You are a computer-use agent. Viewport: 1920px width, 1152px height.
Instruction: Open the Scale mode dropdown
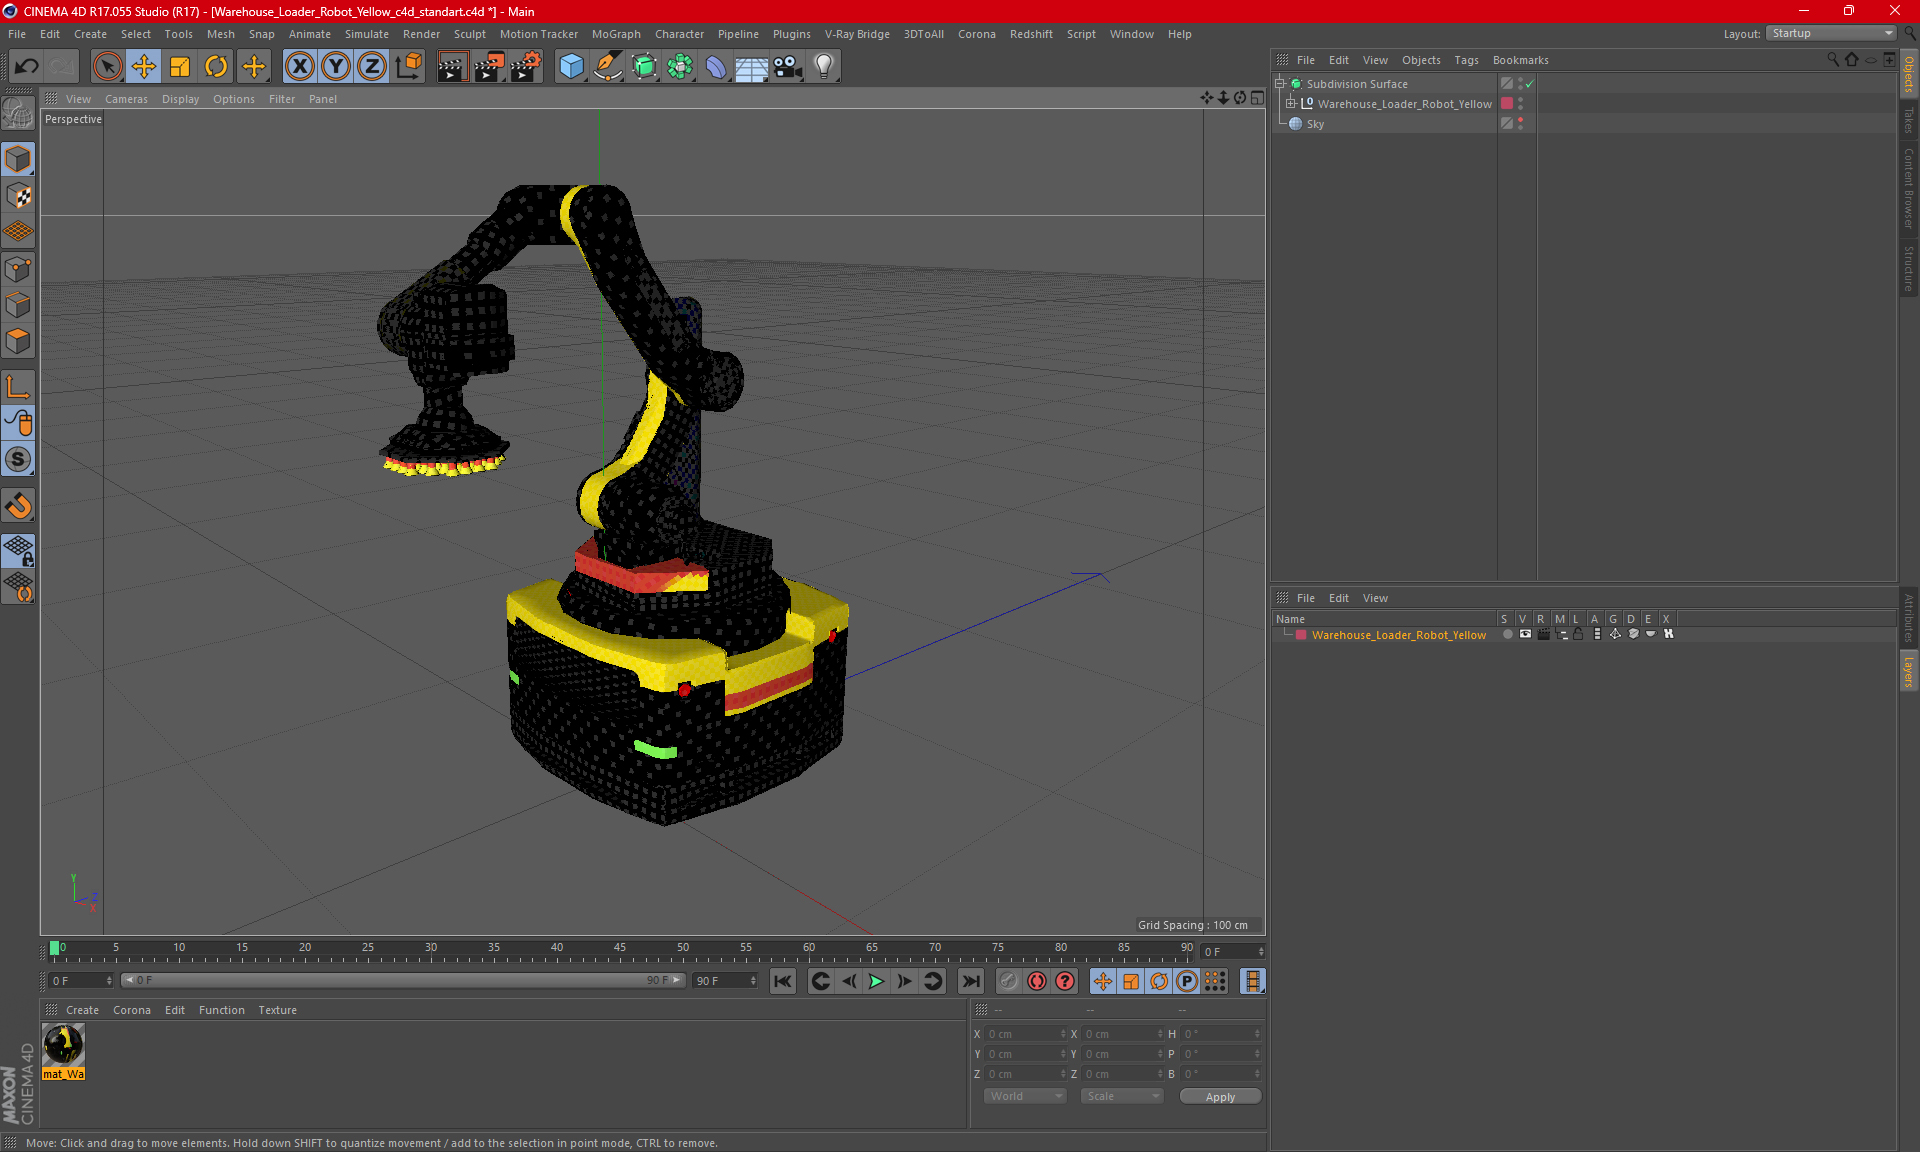click(x=1123, y=1096)
